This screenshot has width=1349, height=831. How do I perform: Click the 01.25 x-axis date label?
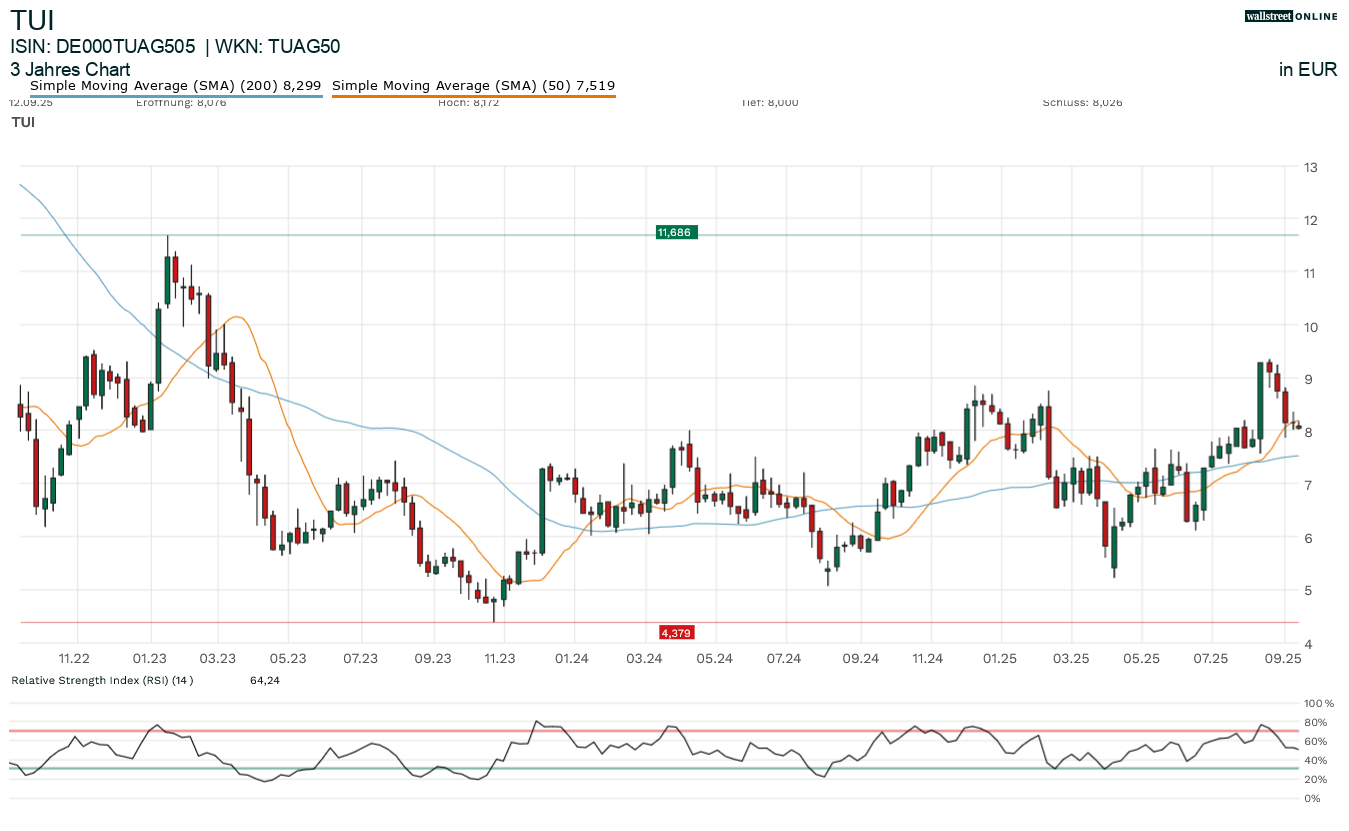[x=1000, y=658]
